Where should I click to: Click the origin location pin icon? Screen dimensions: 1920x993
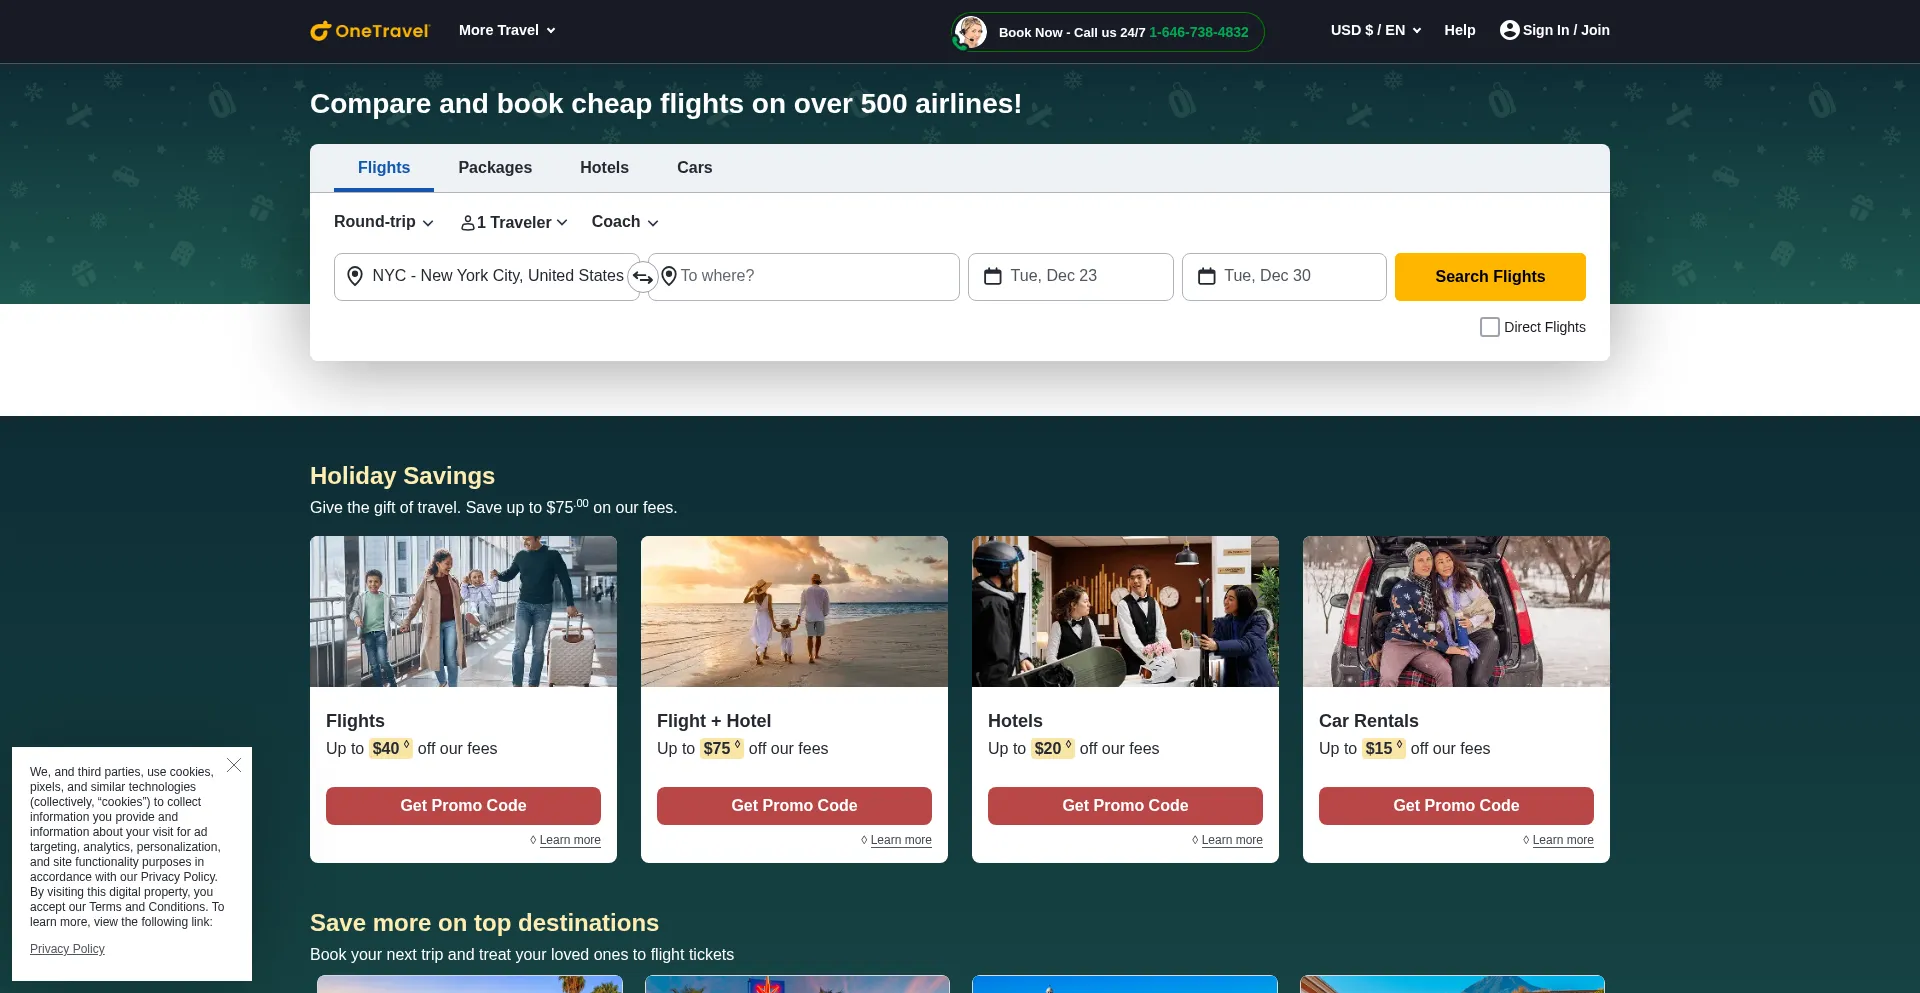point(355,276)
